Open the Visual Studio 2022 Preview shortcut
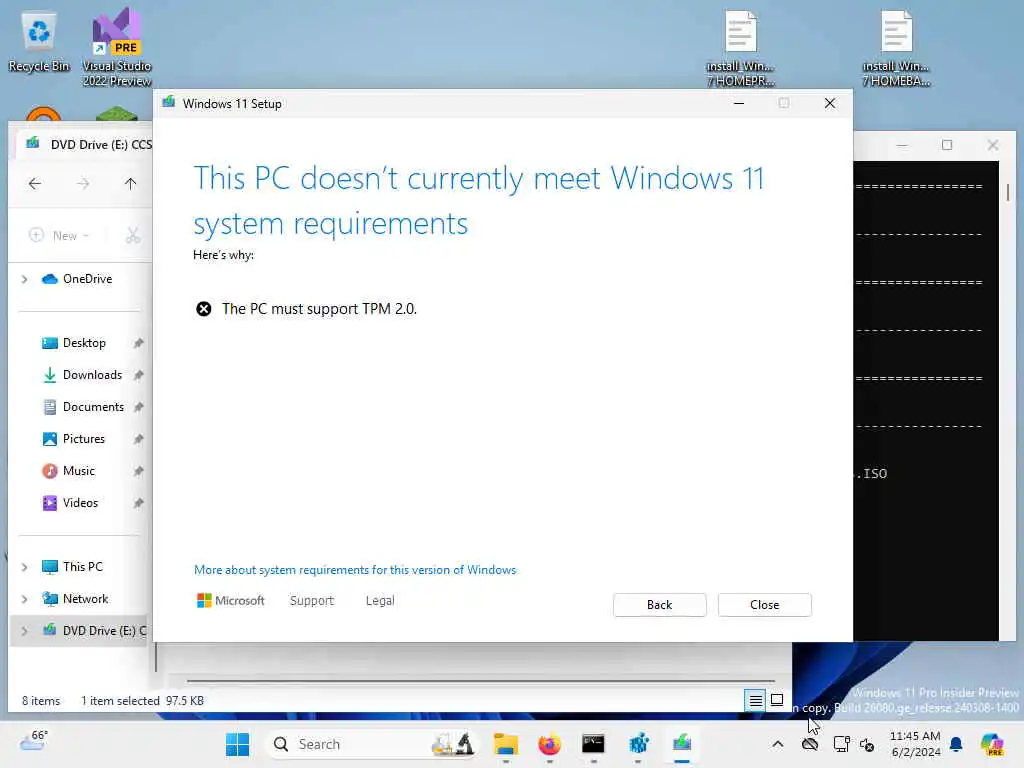The height and width of the screenshot is (768, 1024). point(117,47)
